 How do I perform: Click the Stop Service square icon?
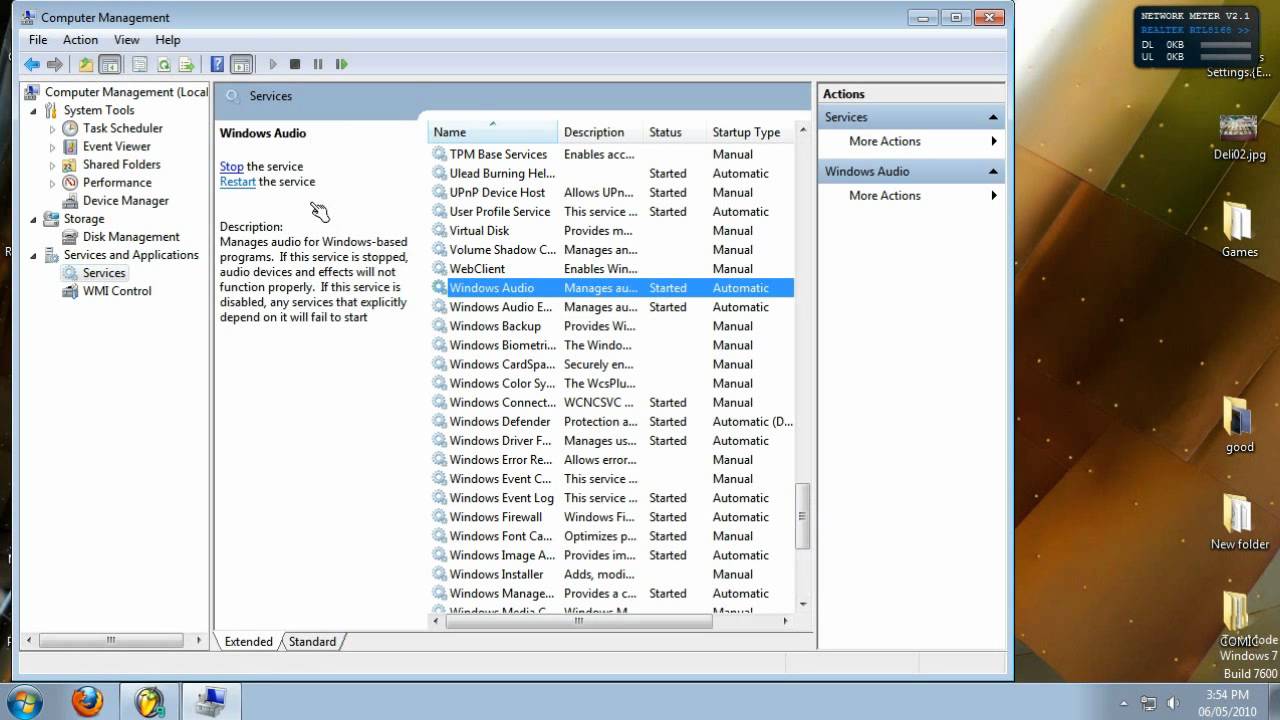click(x=295, y=64)
